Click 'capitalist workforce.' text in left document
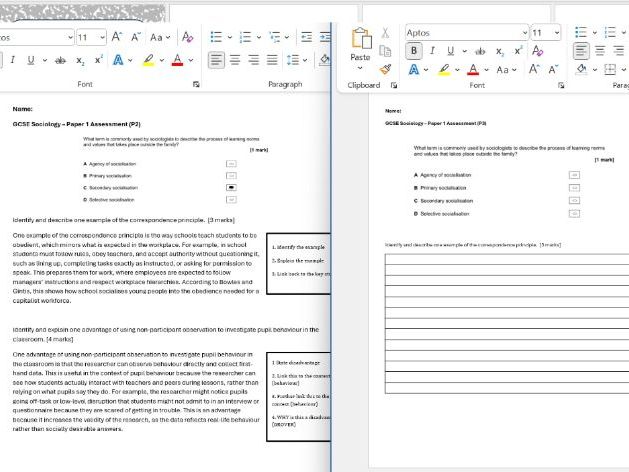This screenshot has width=629, height=472. (42, 301)
